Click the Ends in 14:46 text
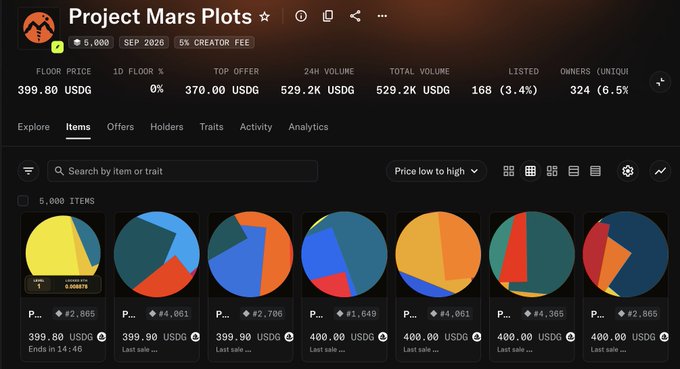 55,349
